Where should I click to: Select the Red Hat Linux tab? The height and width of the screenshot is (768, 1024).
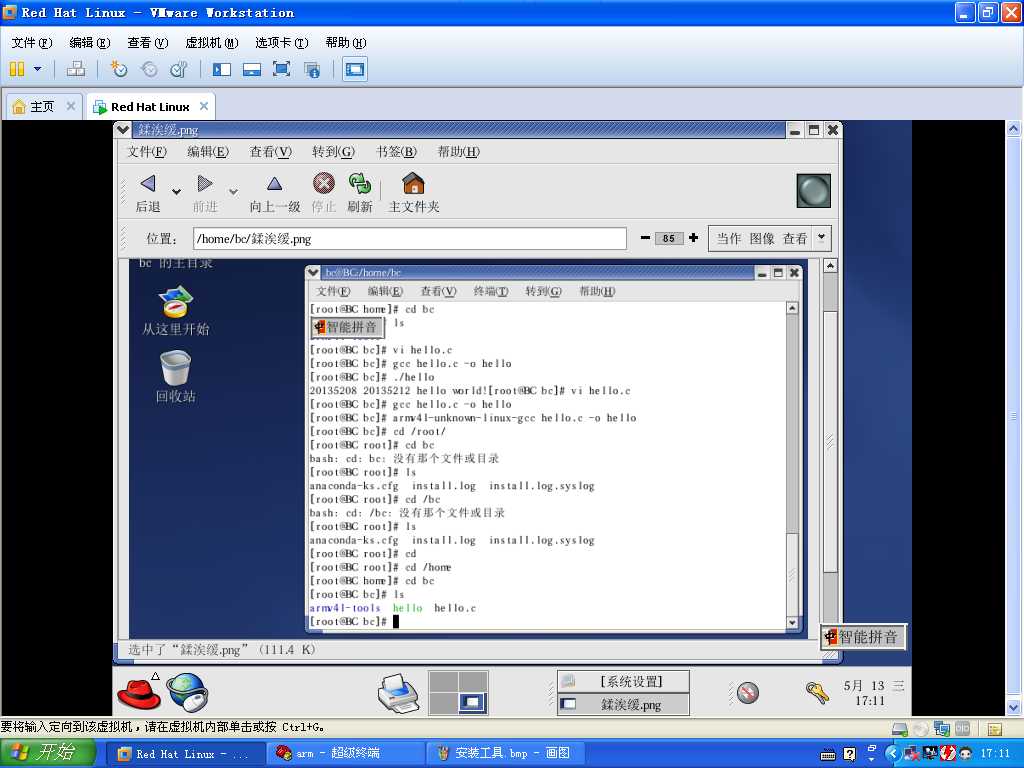pyautogui.click(x=150, y=106)
